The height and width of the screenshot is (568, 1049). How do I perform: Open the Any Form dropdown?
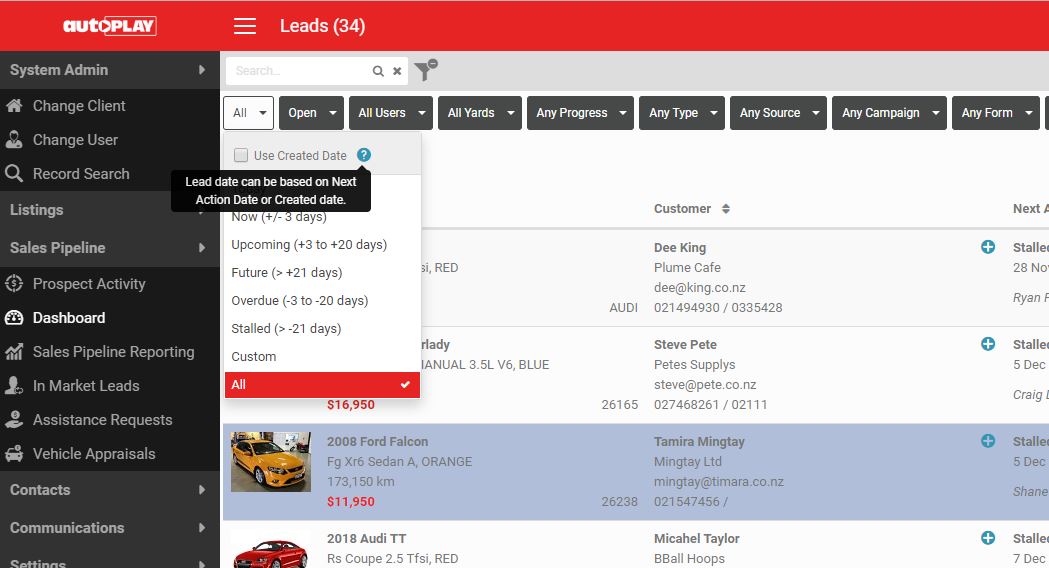click(996, 113)
